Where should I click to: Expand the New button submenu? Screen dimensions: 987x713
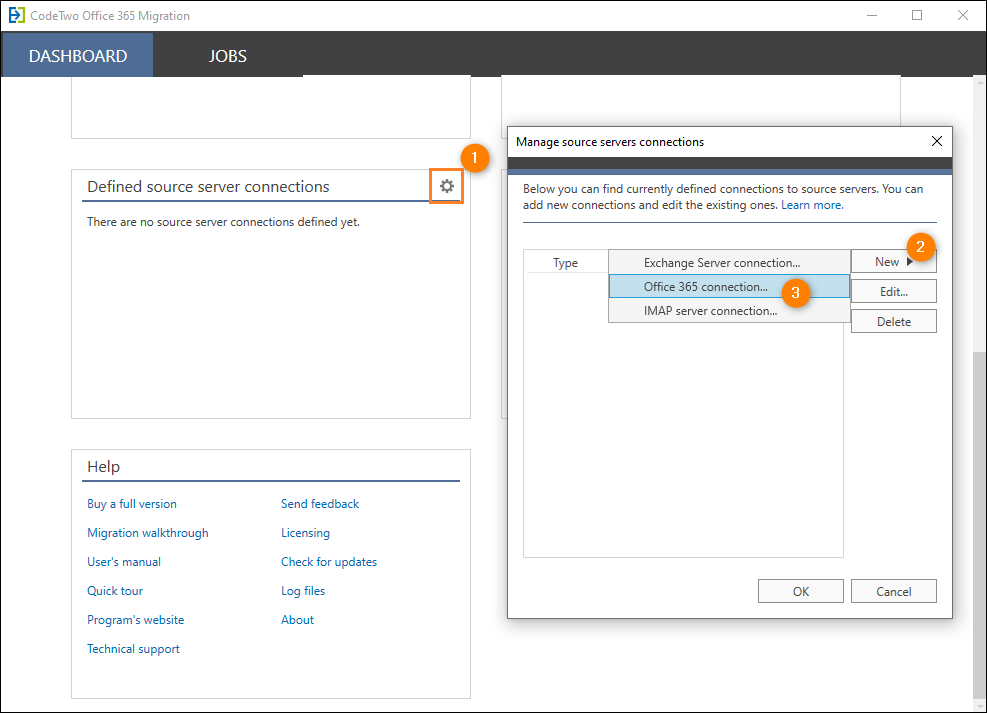[893, 261]
